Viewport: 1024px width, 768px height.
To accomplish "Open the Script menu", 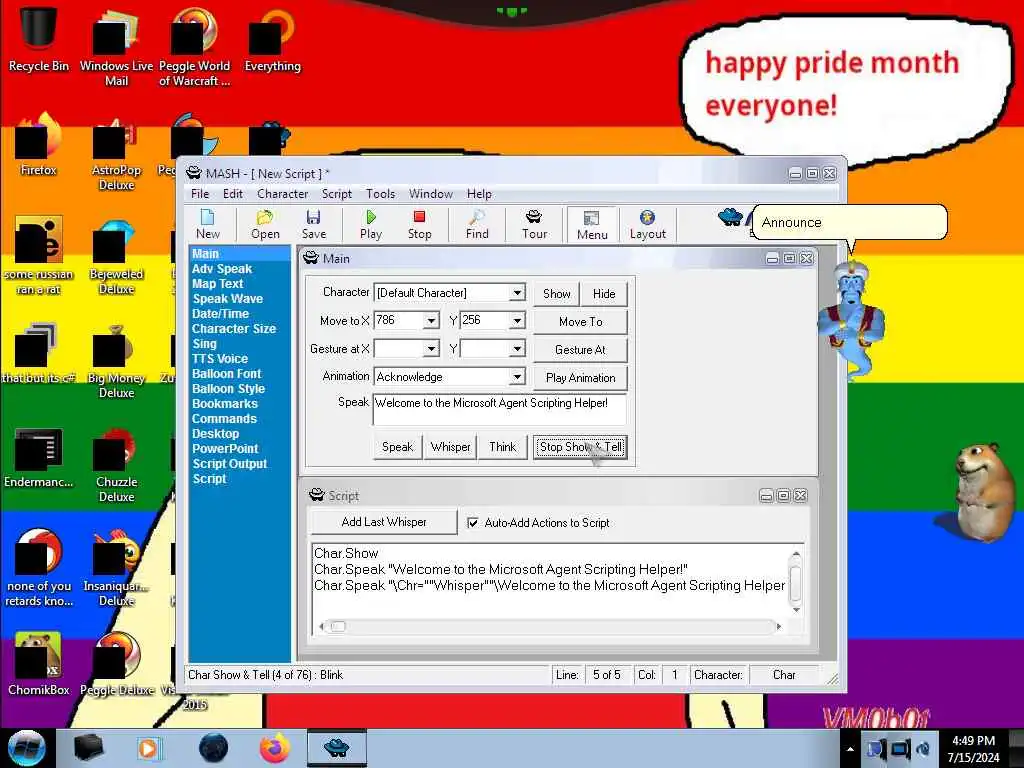I will tap(336, 194).
